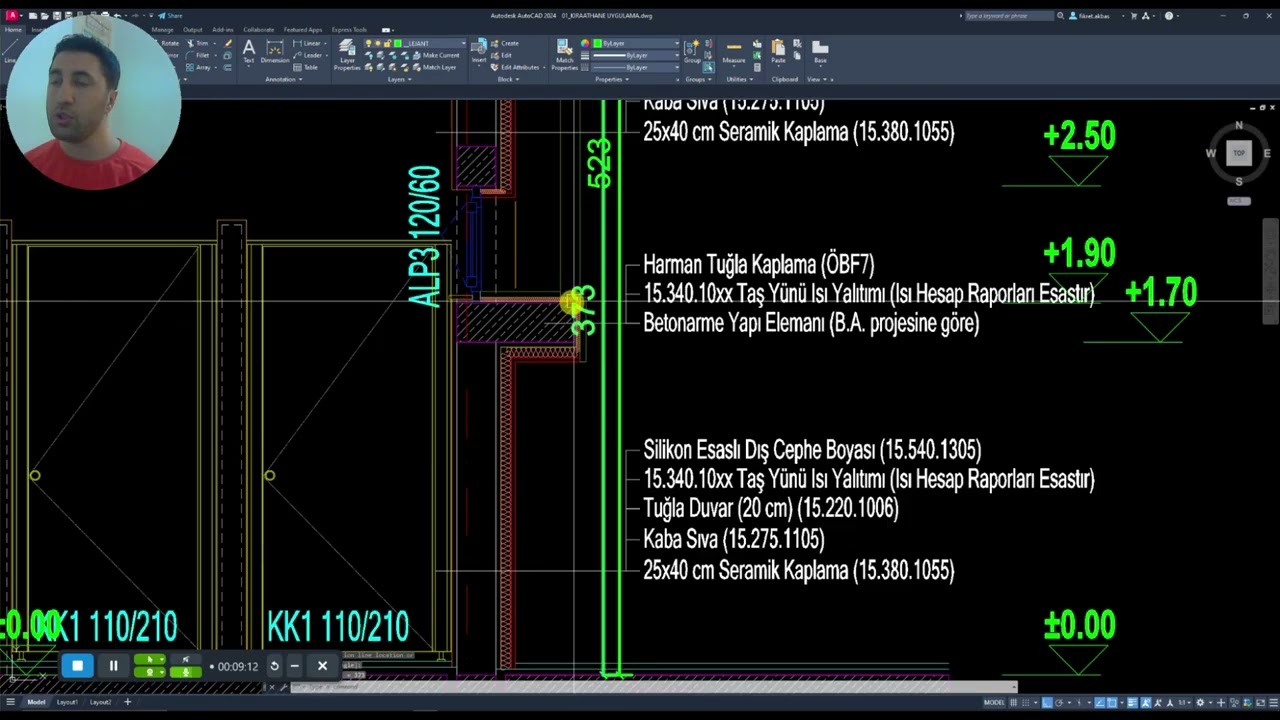Click the Base view tool
1280x720 pixels.
point(820,52)
